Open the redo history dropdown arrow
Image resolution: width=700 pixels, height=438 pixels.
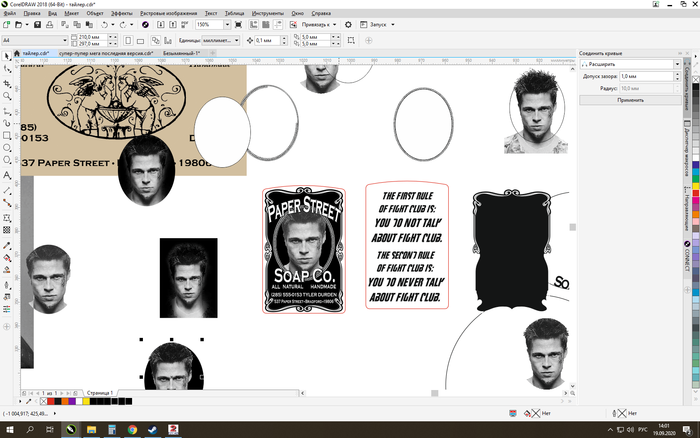(x=131, y=25)
